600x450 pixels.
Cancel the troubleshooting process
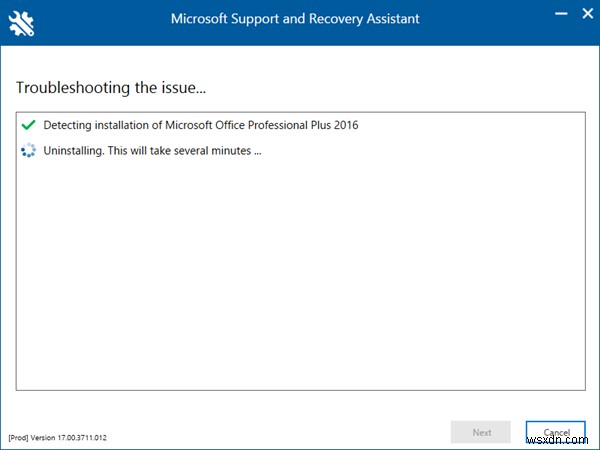point(556,432)
